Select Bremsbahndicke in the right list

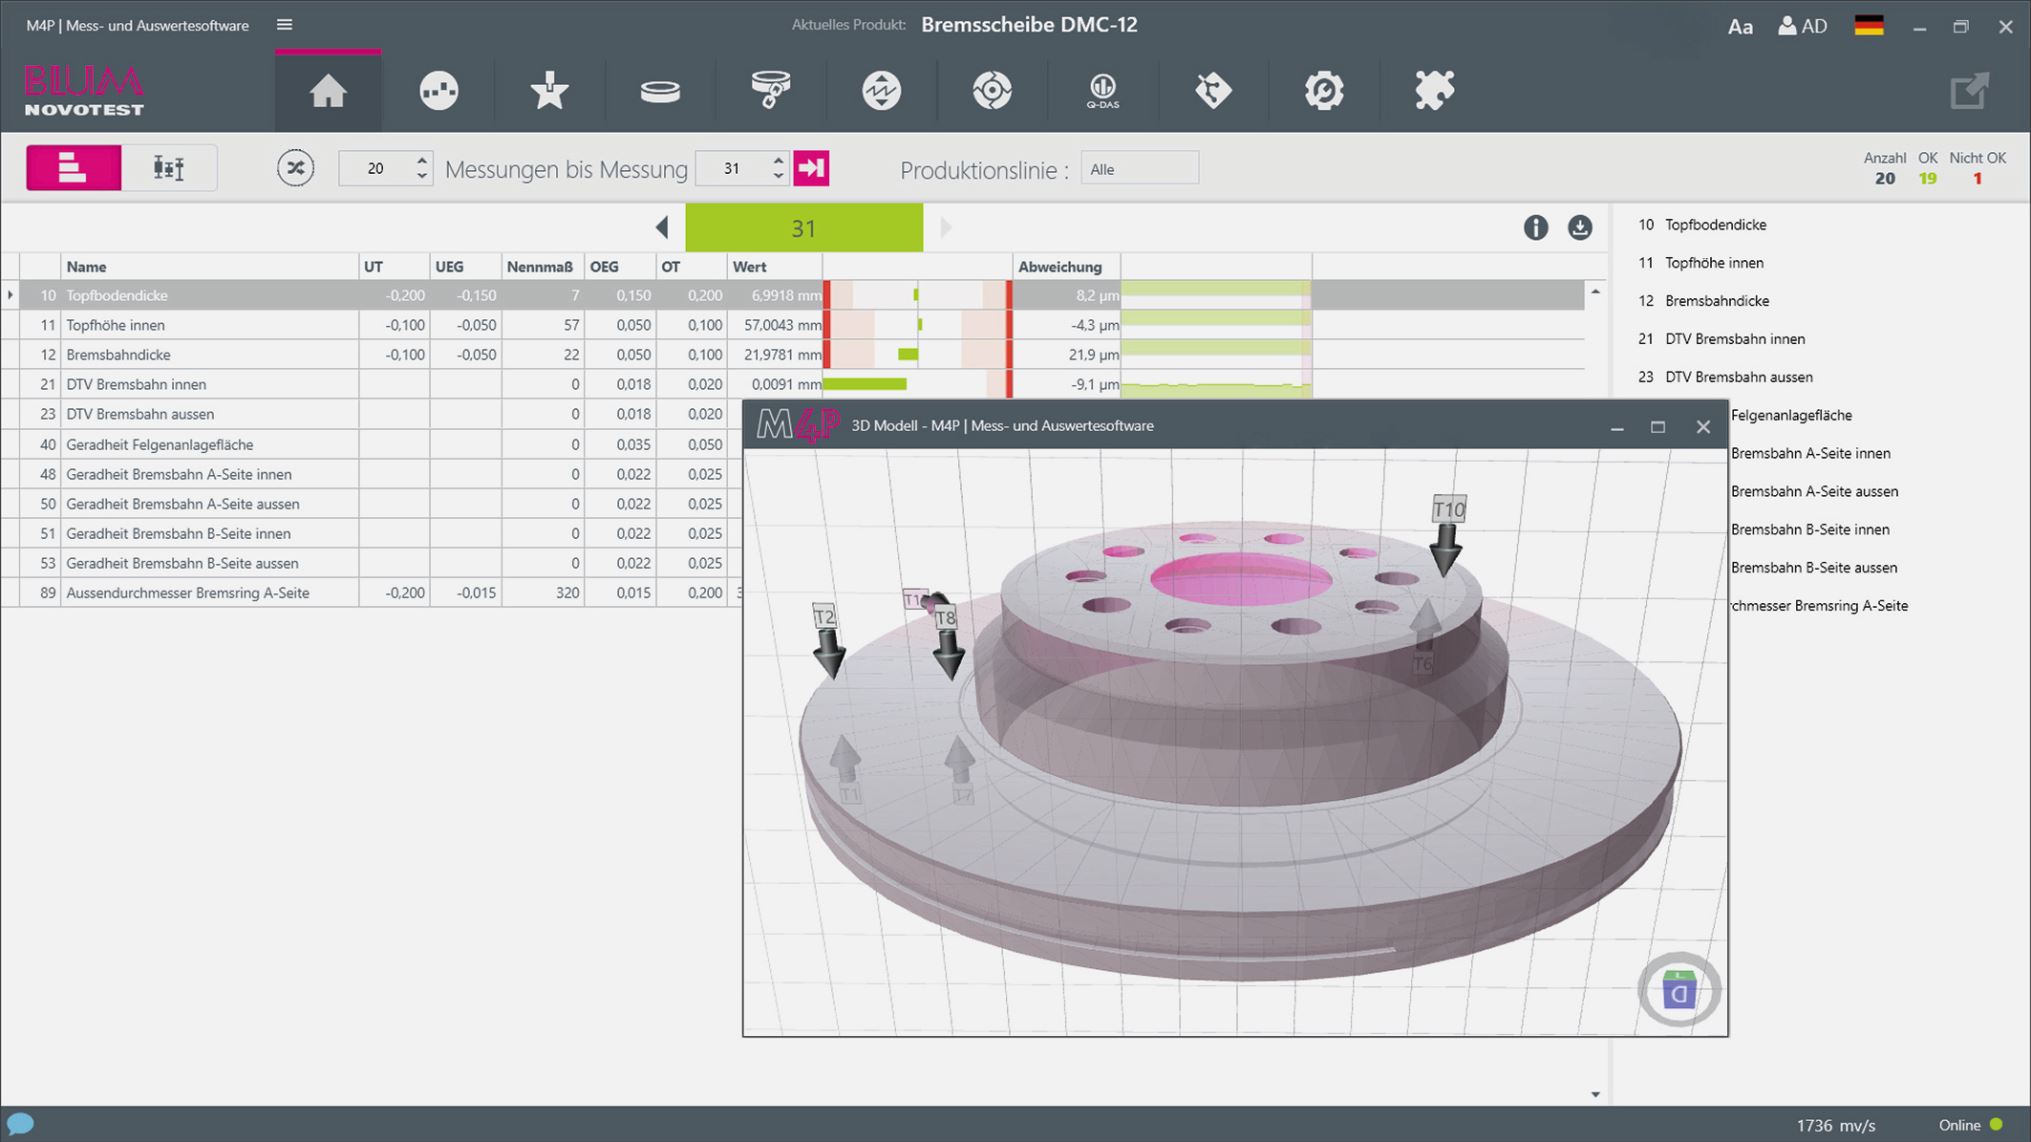click(x=1716, y=301)
